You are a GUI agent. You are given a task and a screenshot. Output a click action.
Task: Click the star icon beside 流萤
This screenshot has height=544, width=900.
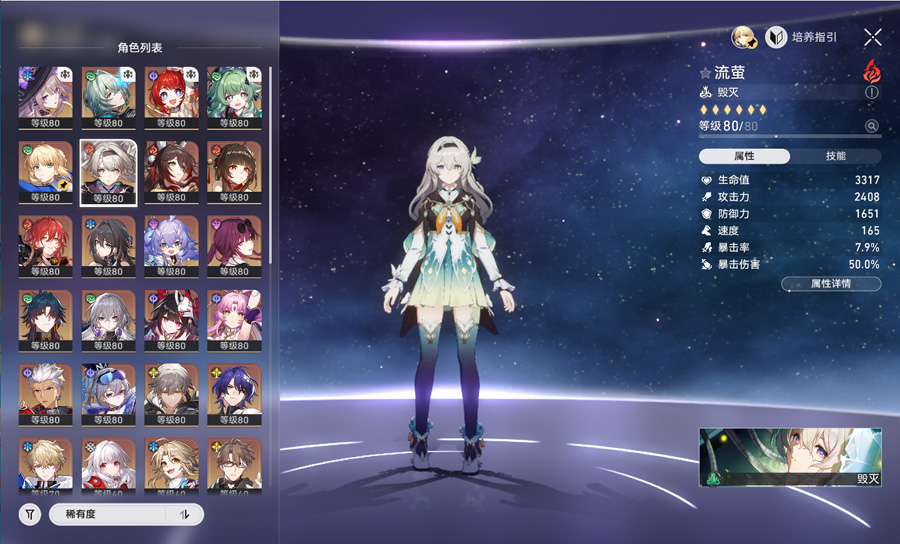pyautogui.click(x=705, y=73)
